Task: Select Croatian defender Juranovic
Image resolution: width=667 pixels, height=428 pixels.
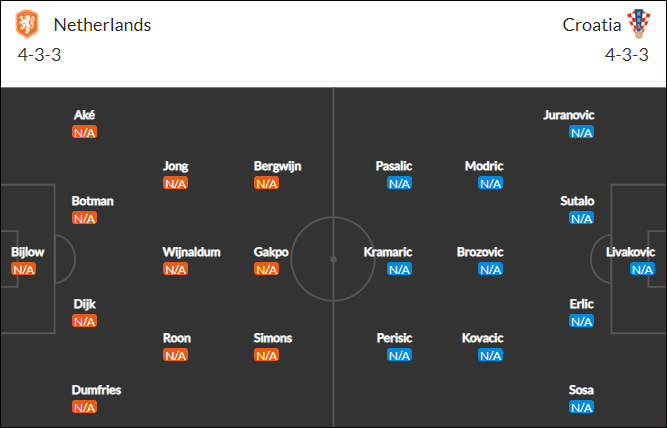Action: click(x=568, y=115)
